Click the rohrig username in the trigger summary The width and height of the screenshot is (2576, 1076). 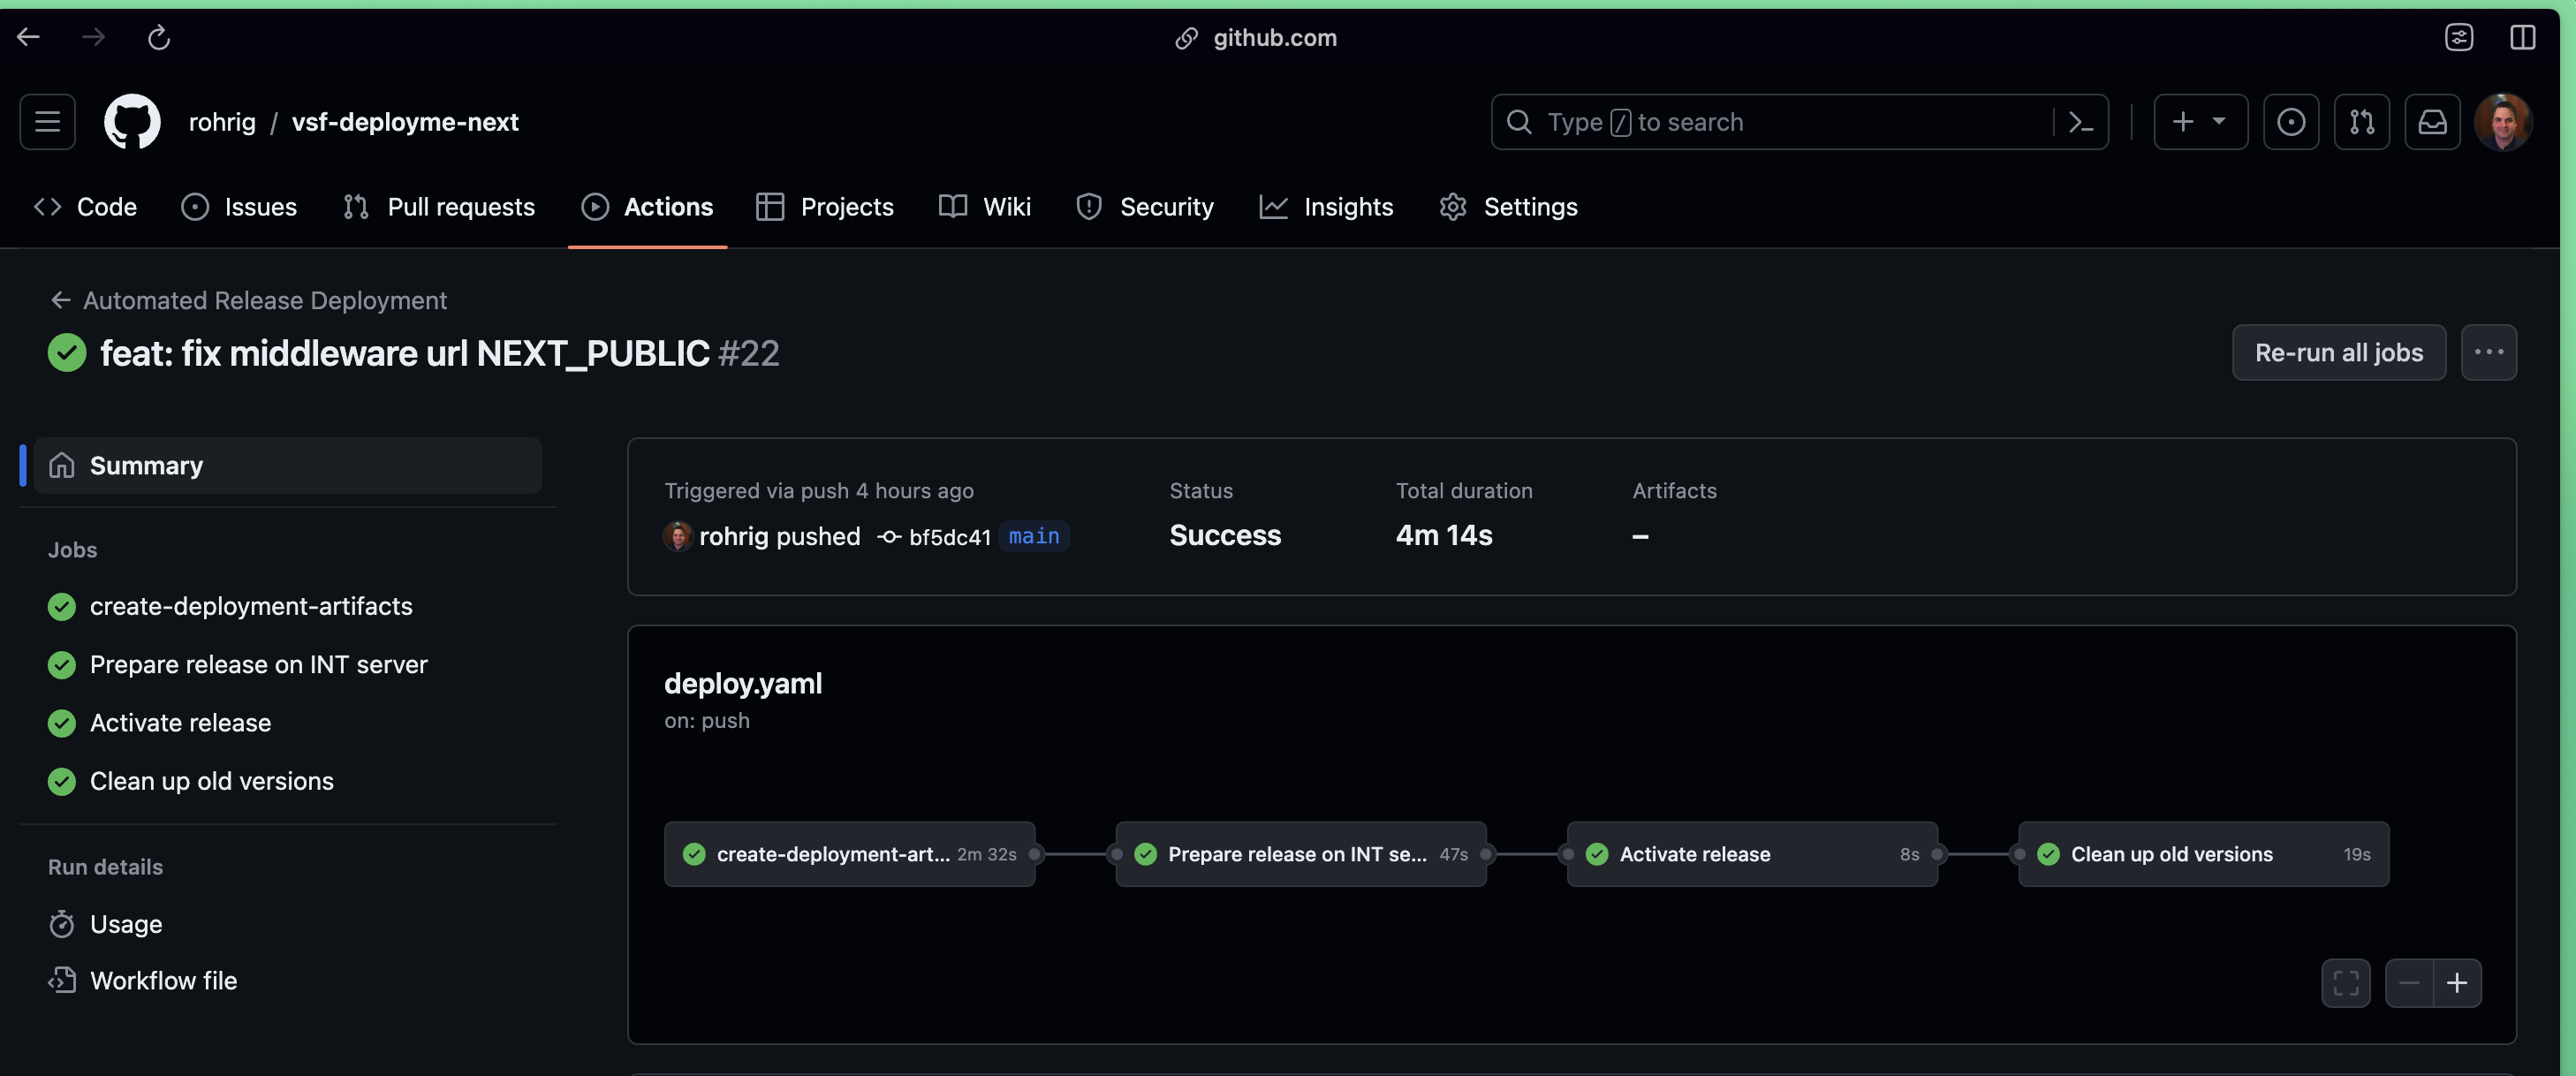click(x=734, y=536)
